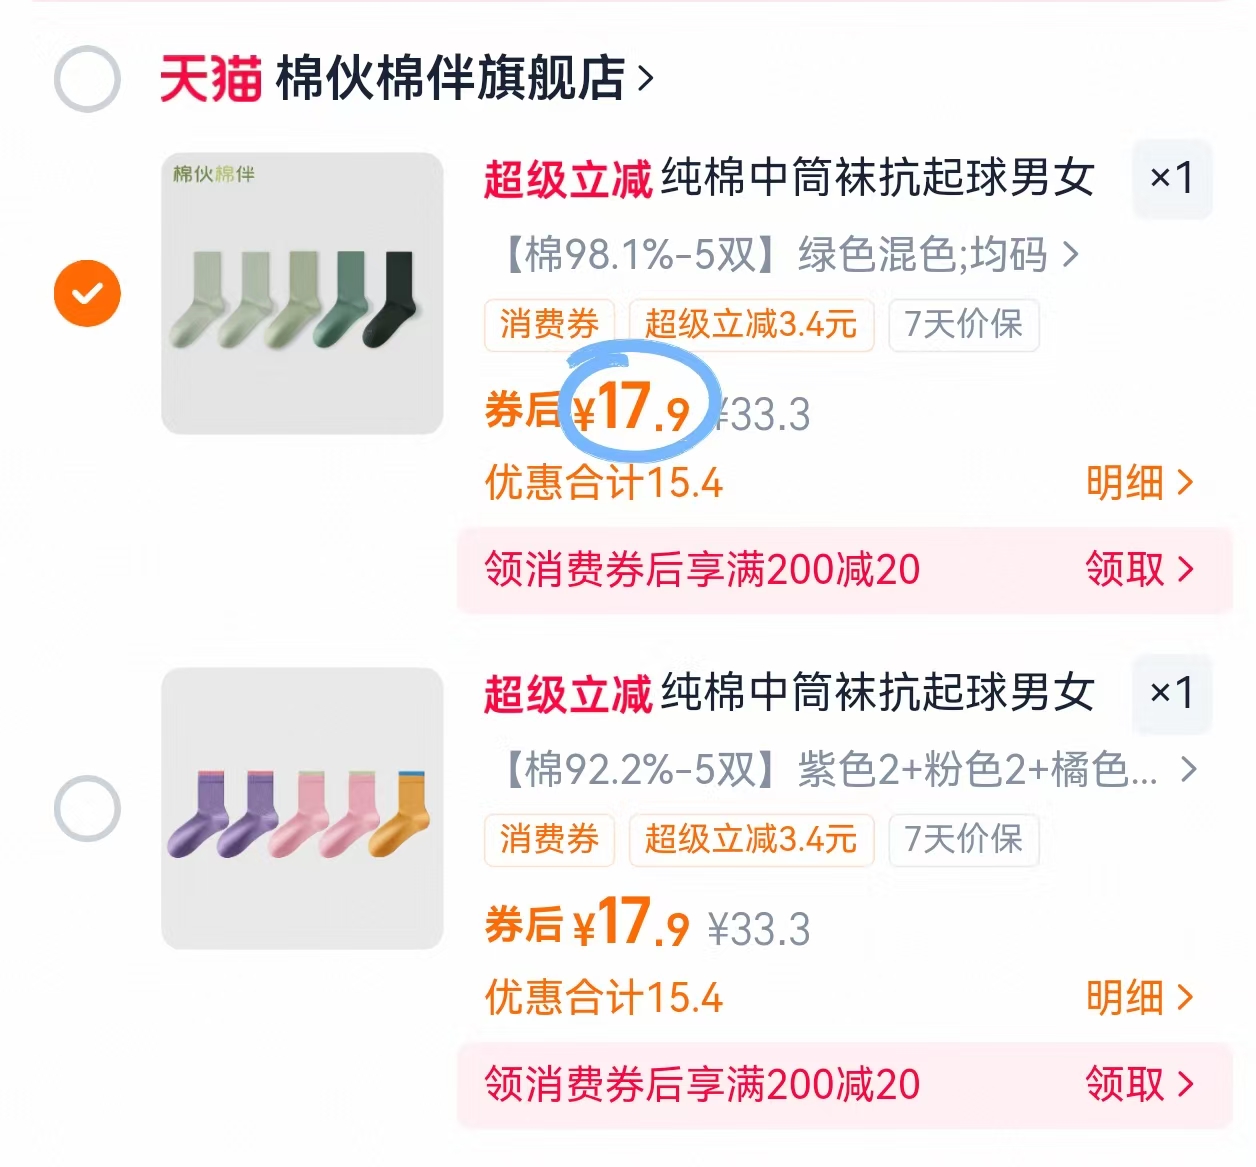Click the 消费券 tag on purple socks item

click(548, 840)
